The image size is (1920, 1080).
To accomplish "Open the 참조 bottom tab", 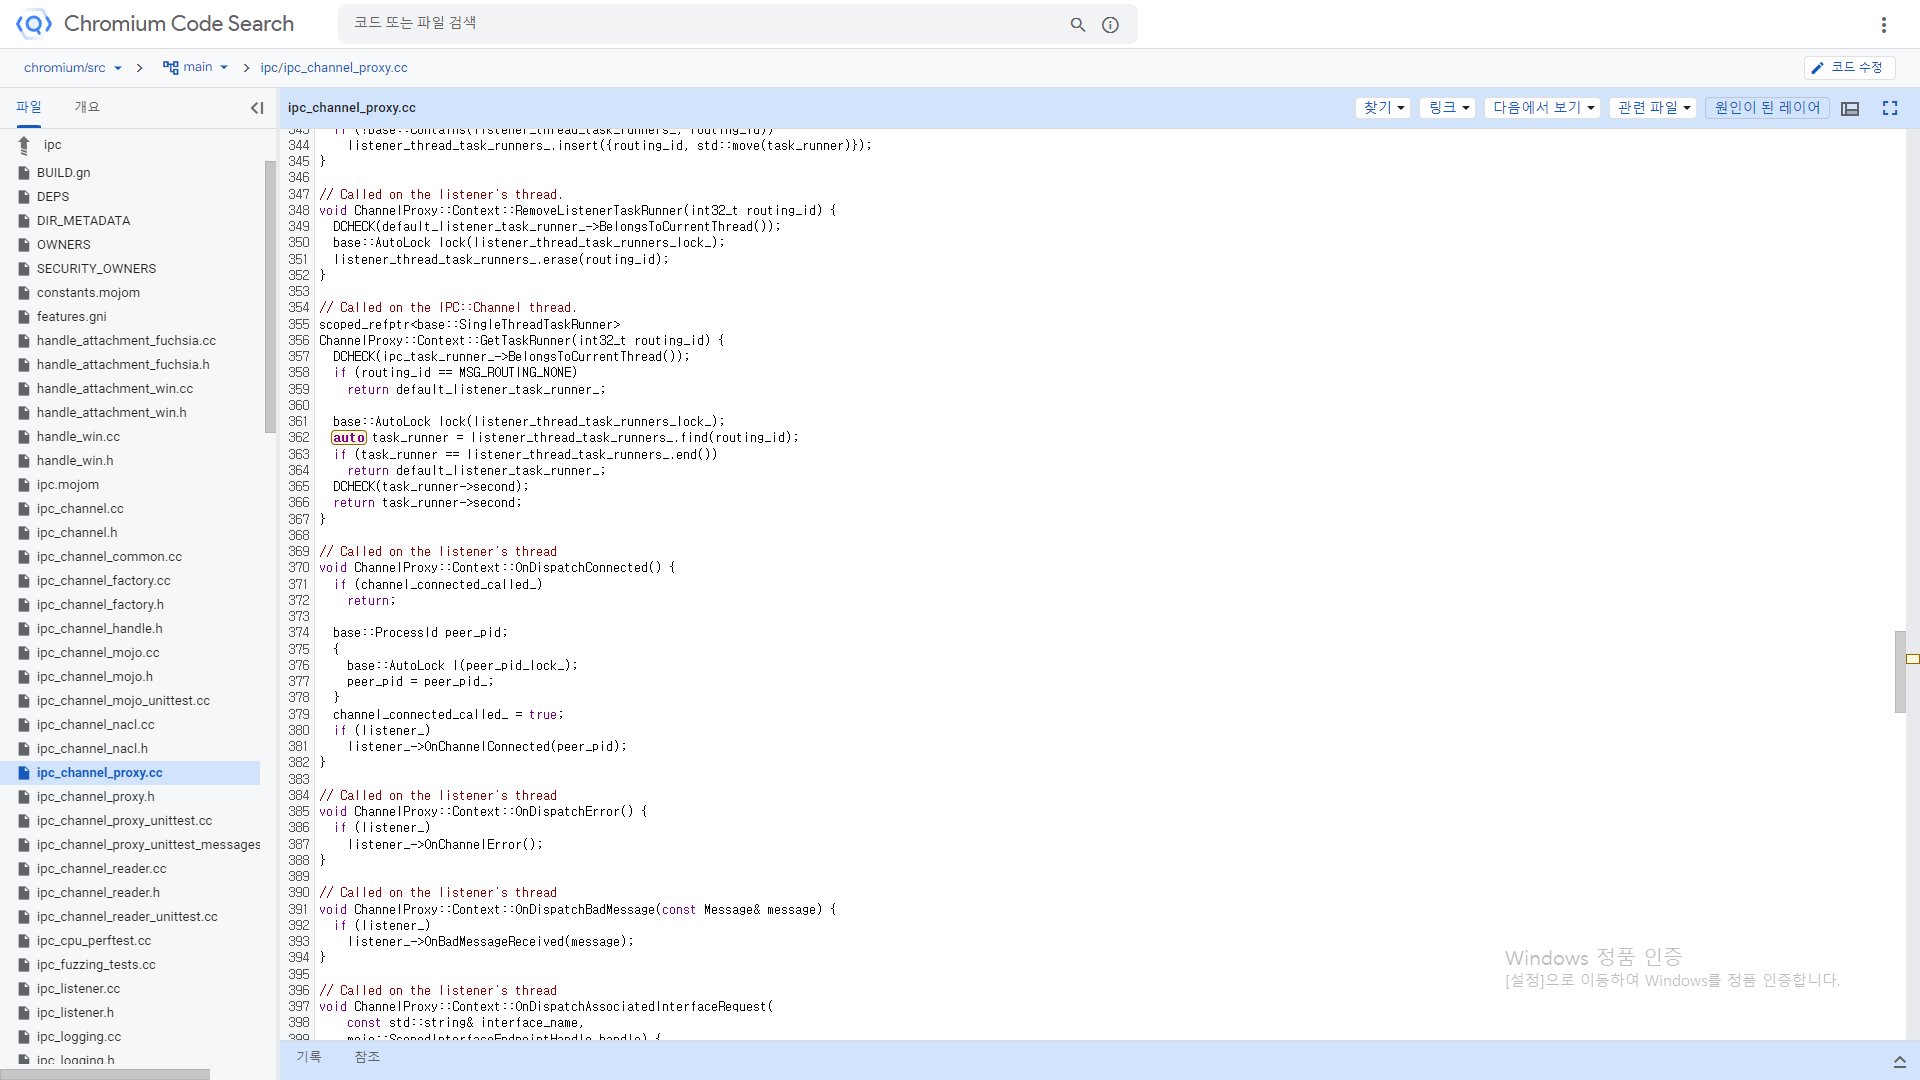I will [367, 1057].
